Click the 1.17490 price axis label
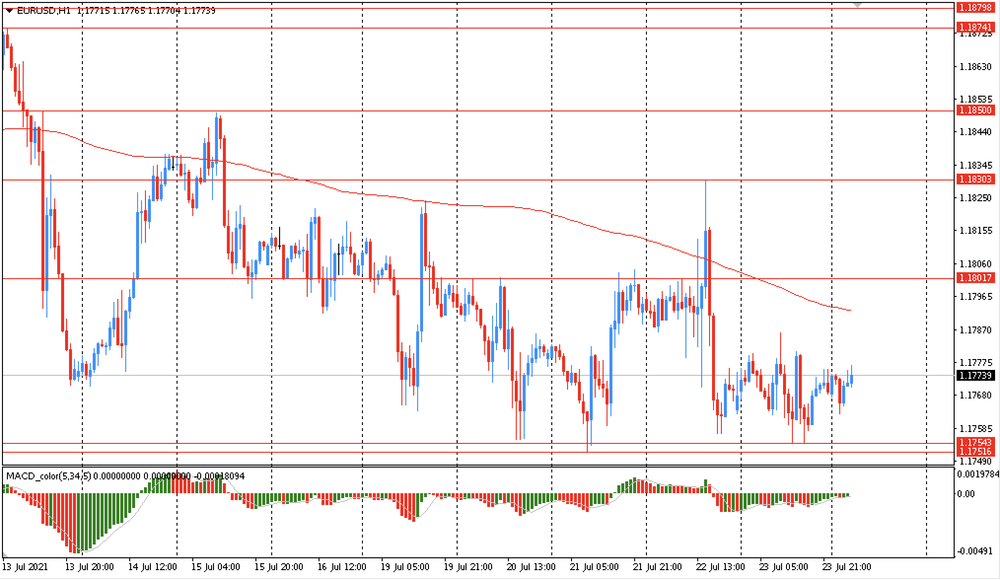Viewport: 1000px width, 580px height. 976,461
